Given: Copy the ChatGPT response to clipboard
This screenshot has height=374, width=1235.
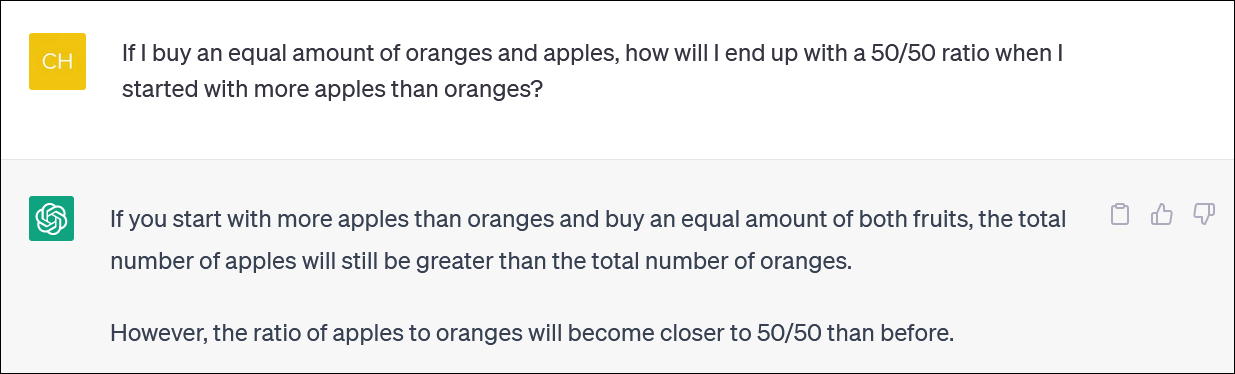Looking at the screenshot, I should [1121, 214].
